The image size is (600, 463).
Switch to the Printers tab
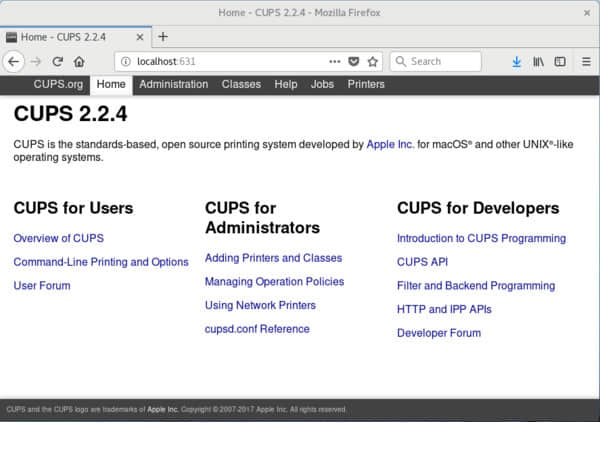366,84
